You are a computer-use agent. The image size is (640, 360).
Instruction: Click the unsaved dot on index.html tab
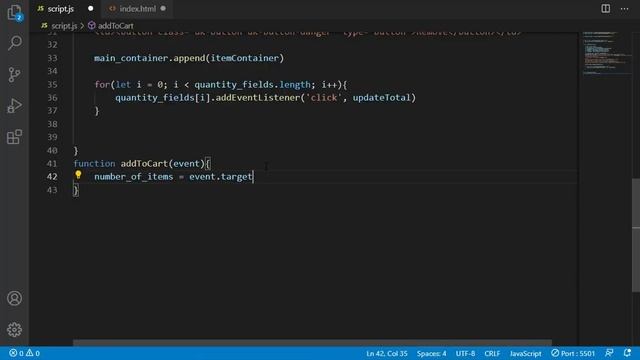pyautogui.click(x=163, y=8)
